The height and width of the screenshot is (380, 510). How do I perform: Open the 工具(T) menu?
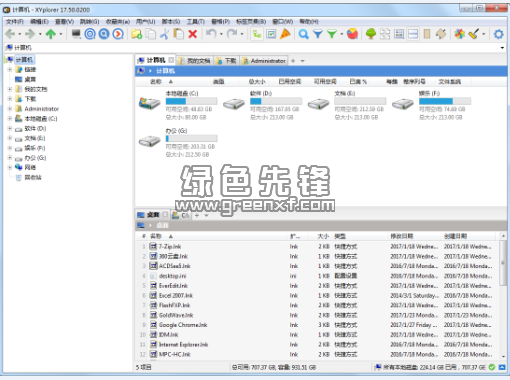coord(196,21)
